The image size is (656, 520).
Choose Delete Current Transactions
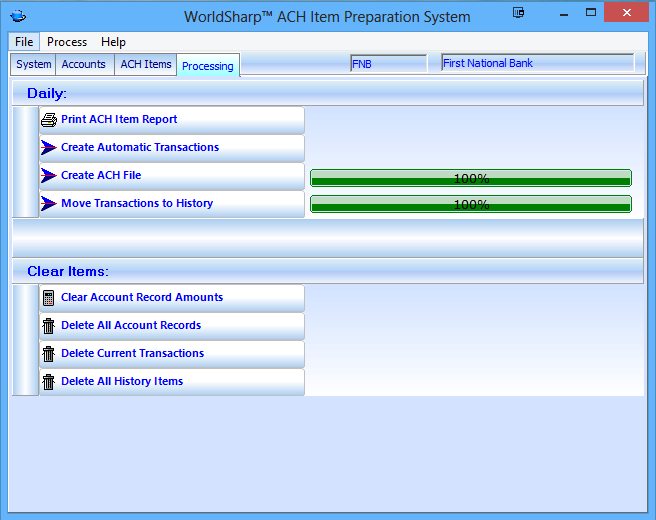(x=172, y=354)
